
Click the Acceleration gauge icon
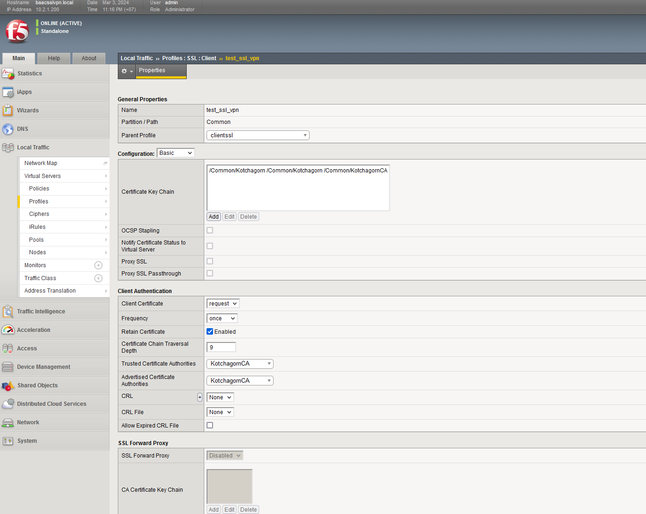click(8, 330)
